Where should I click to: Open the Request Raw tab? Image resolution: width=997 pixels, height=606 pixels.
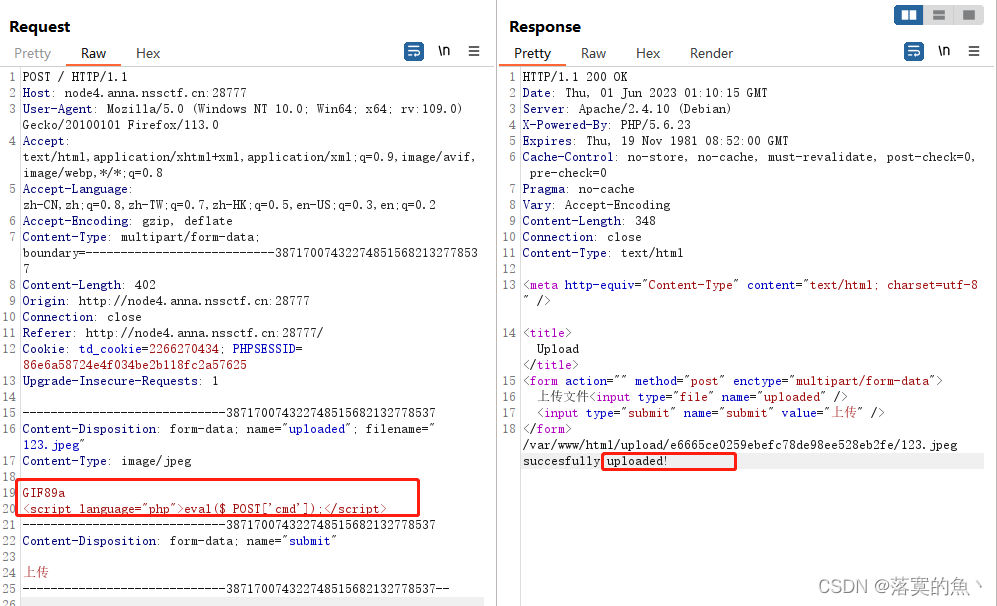tap(93, 53)
